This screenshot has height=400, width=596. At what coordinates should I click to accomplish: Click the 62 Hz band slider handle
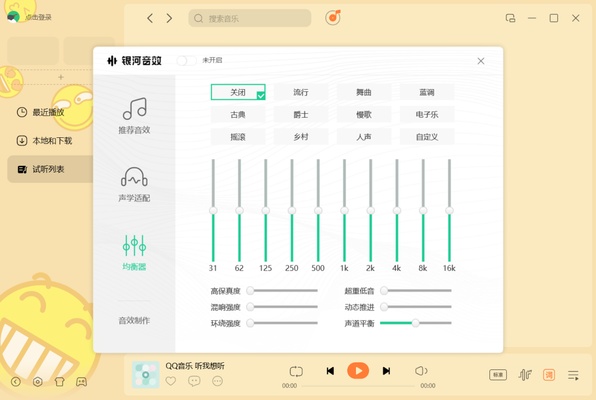239,210
